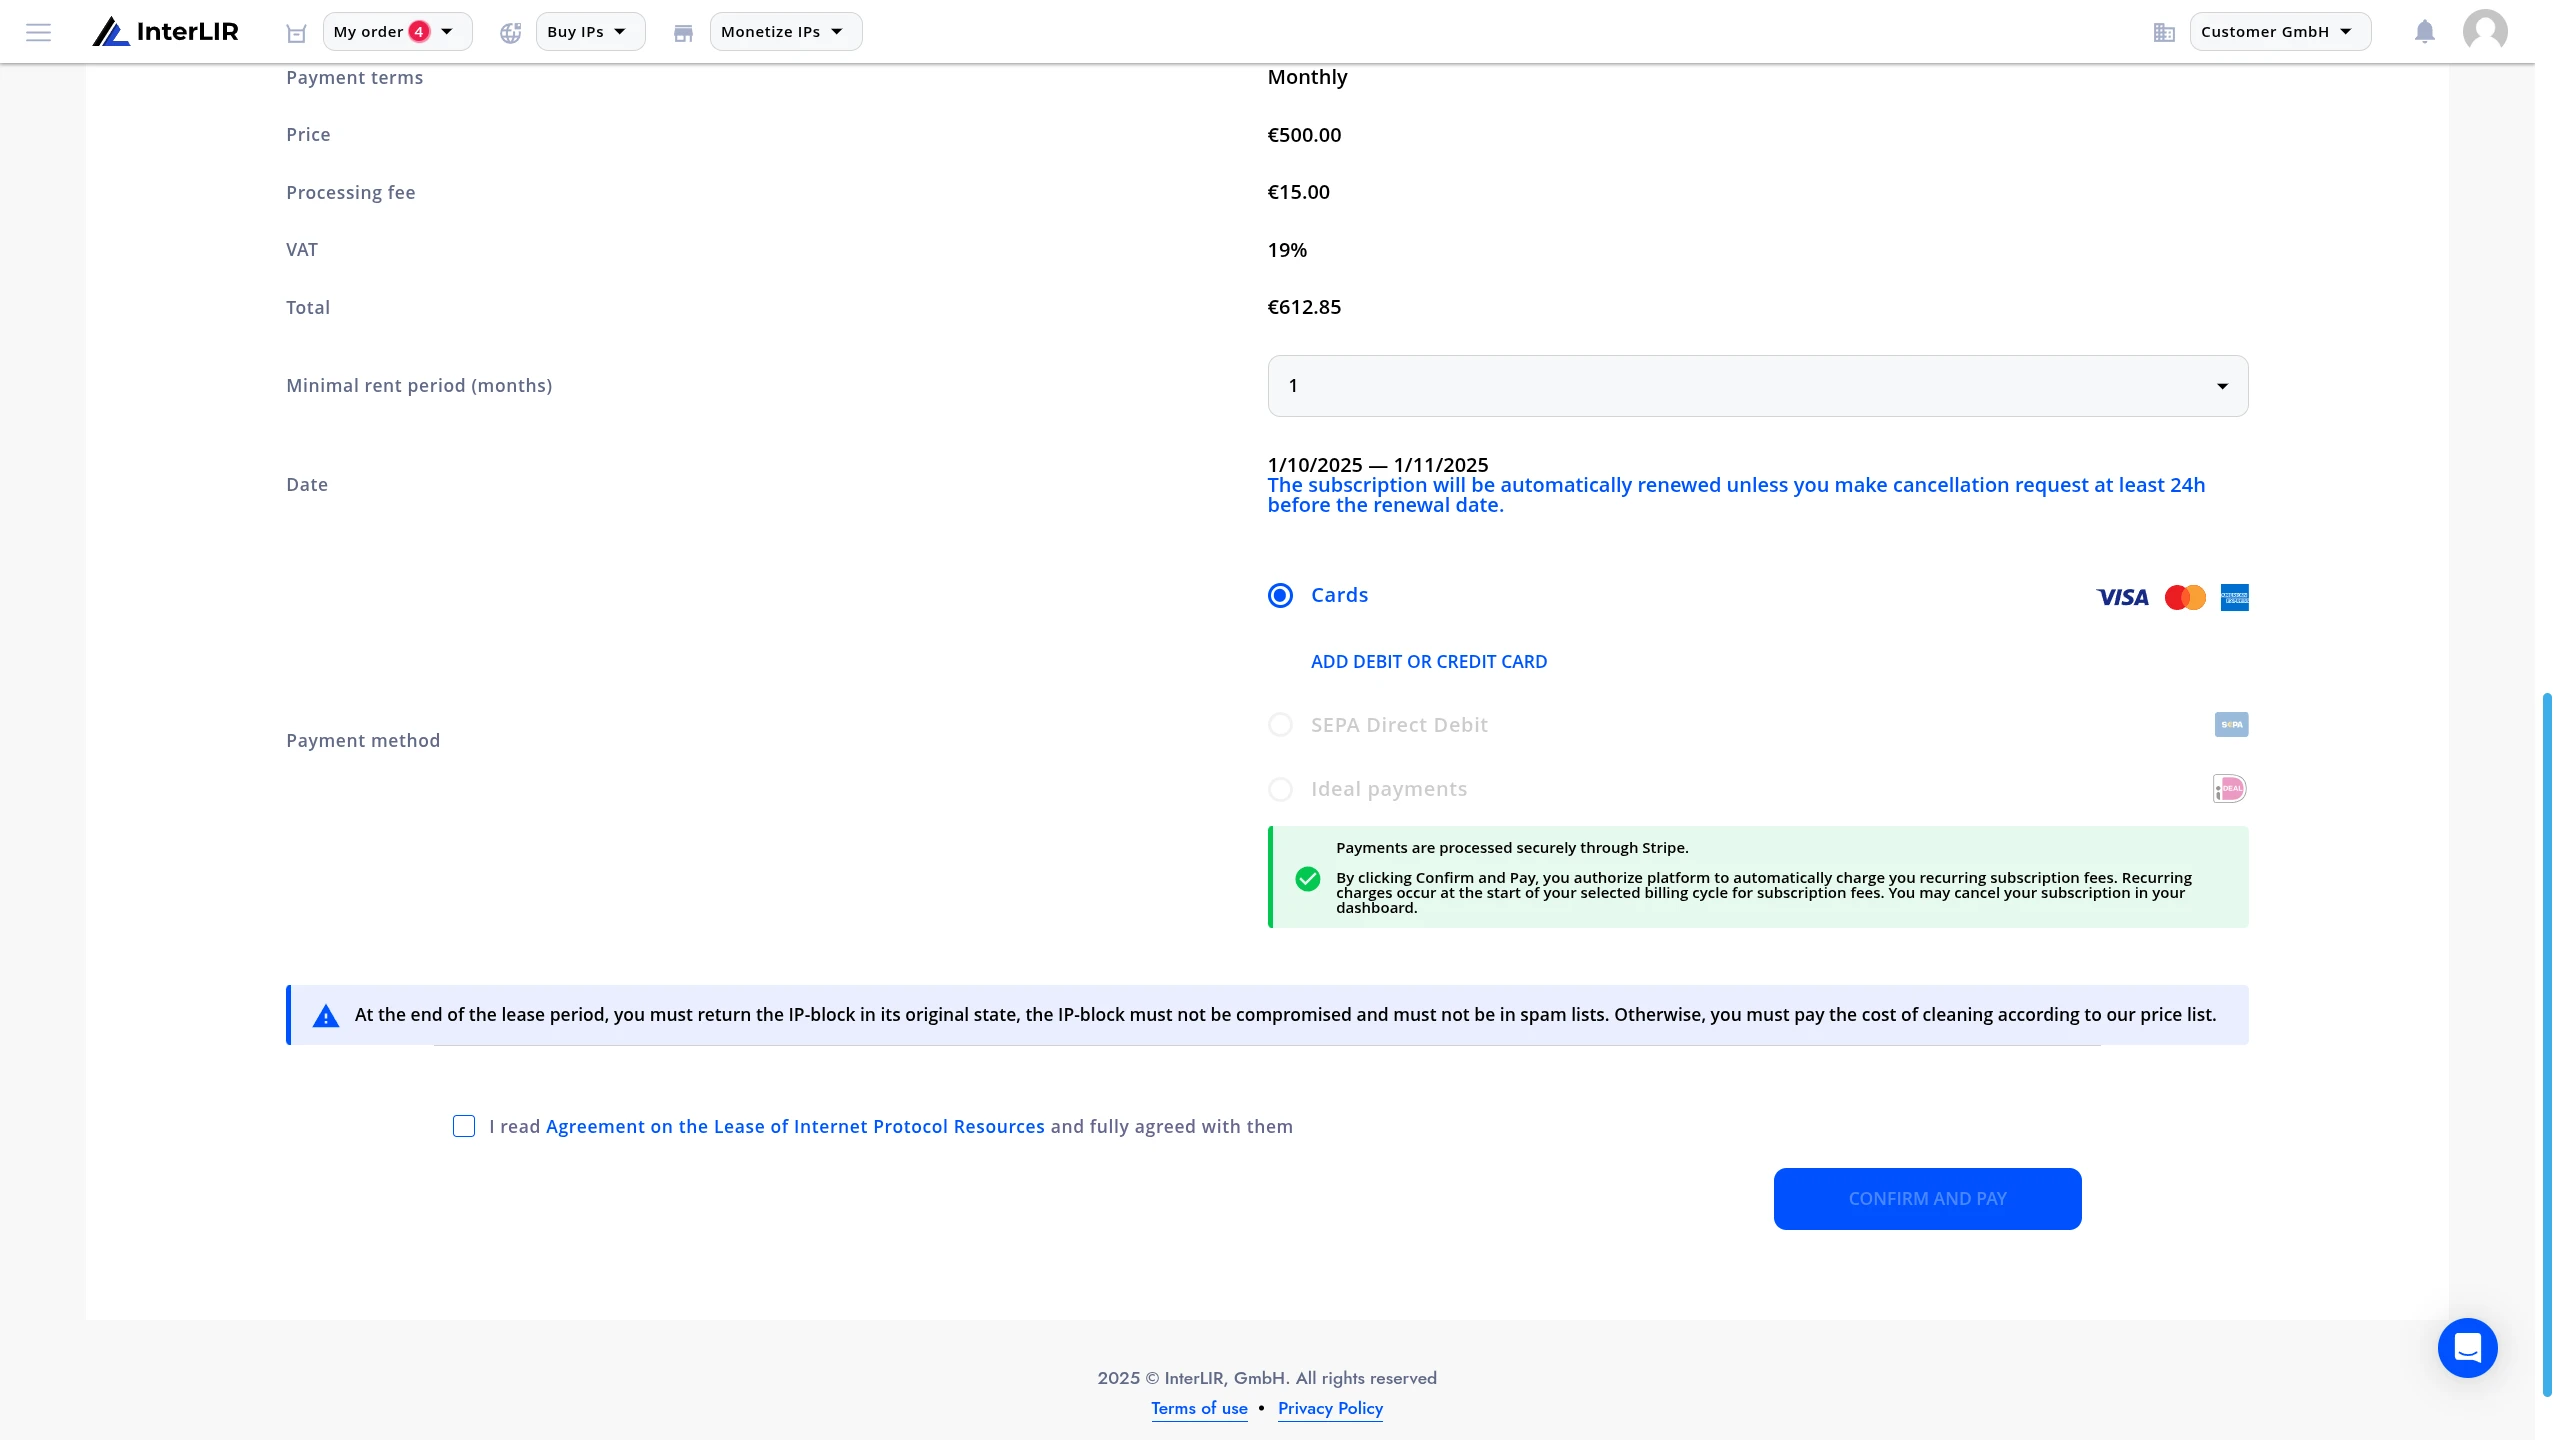Open the Minimal rent period dropdown
This screenshot has width=2560, height=1440.
tap(1757, 386)
